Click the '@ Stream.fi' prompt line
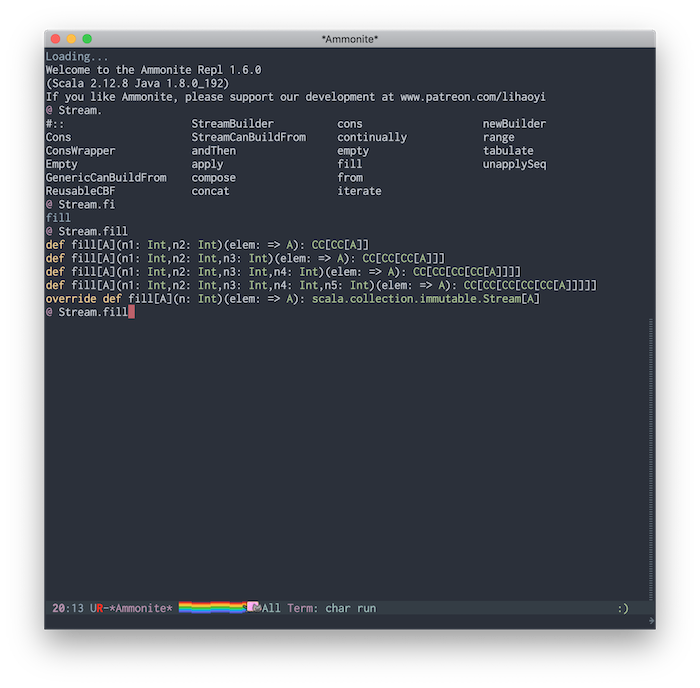This screenshot has height=688, width=700. click(x=80, y=204)
